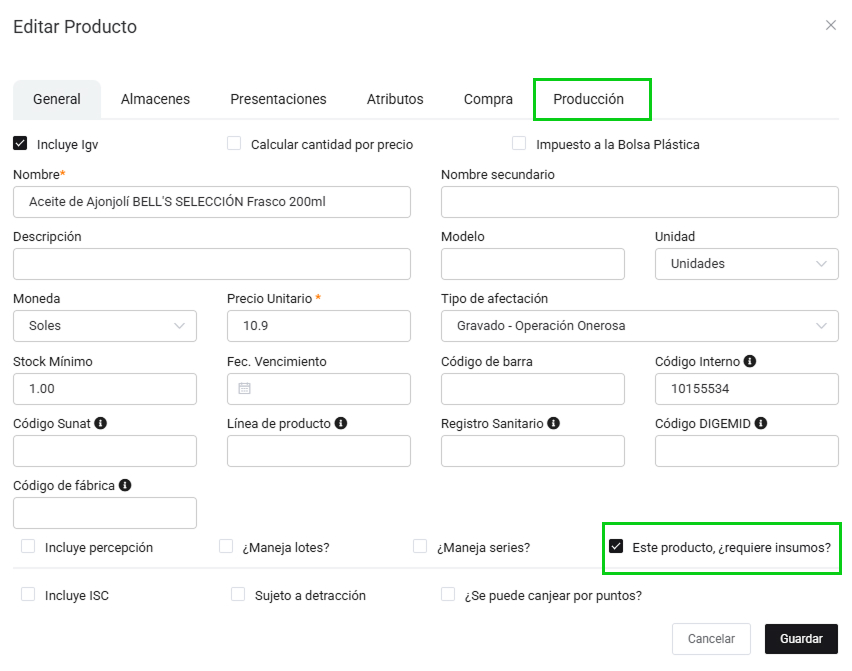This screenshot has height=671, width=852.
Task: Open calendar icon in Fec. Vencimiento field
Action: (245, 389)
